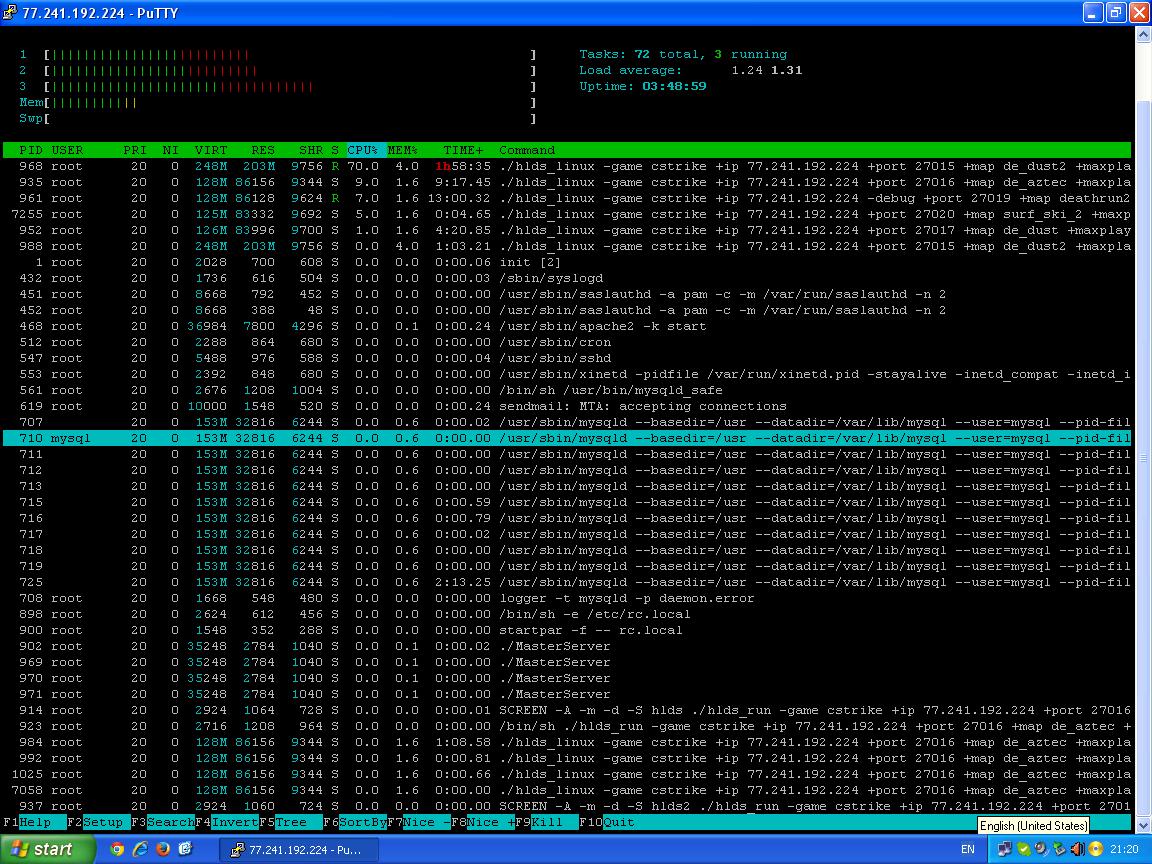This screenshot has height=864, width=1152.
Task: Click the scrollbar down arrow in PuTTY
Action: click(1144, 825)
